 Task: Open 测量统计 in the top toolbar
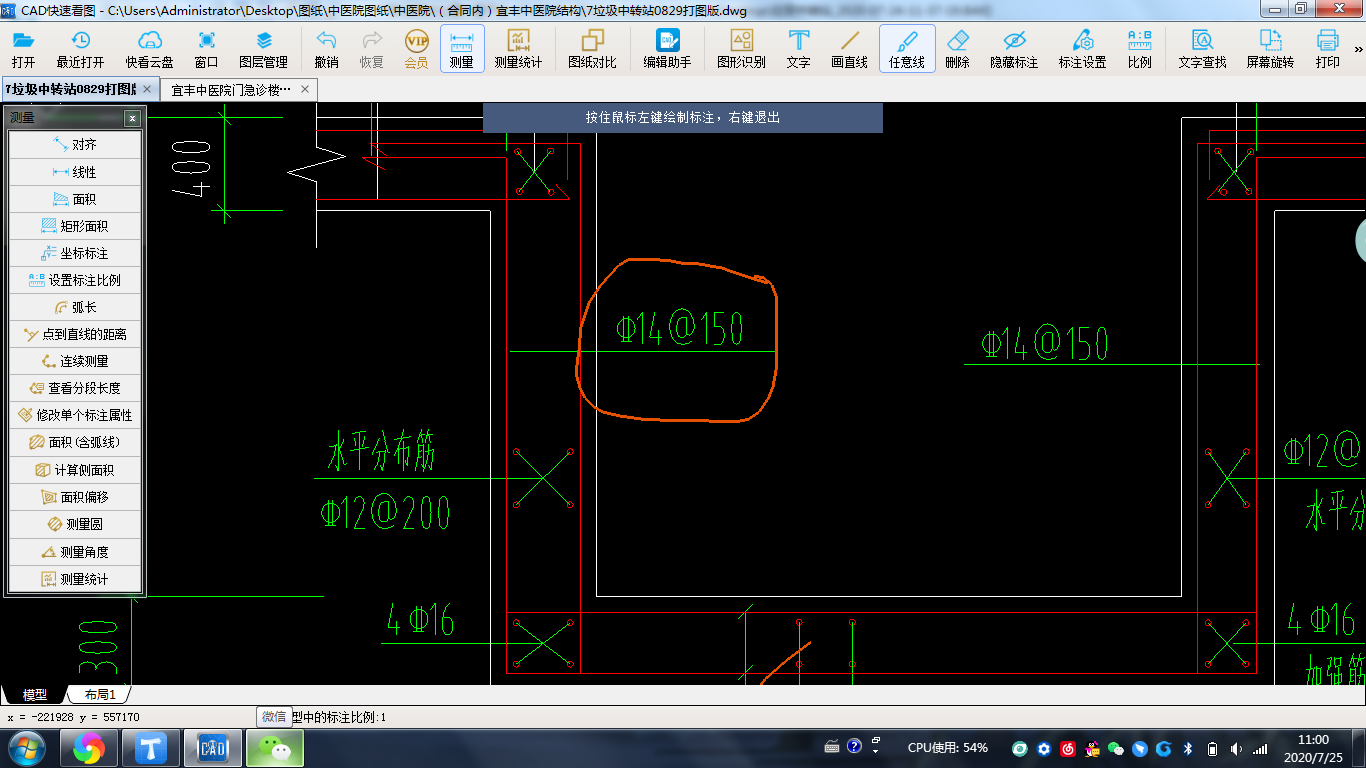pyautogui.click(x=518, y=49)
